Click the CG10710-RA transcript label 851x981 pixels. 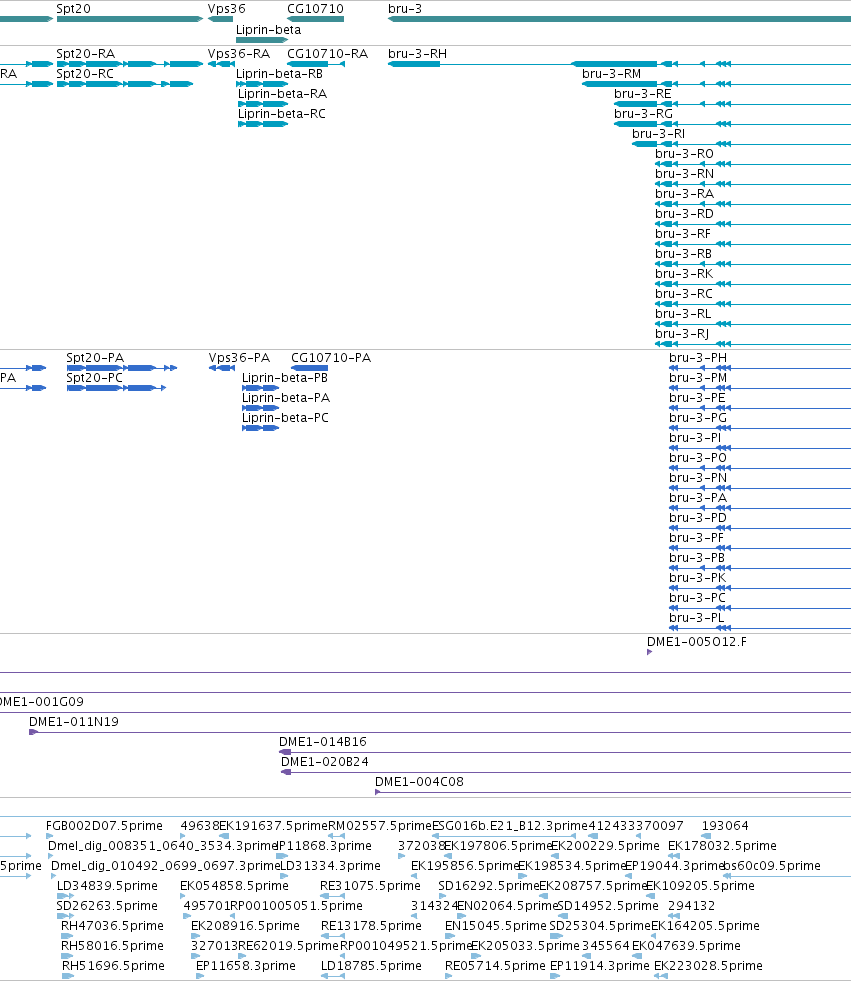327,54
